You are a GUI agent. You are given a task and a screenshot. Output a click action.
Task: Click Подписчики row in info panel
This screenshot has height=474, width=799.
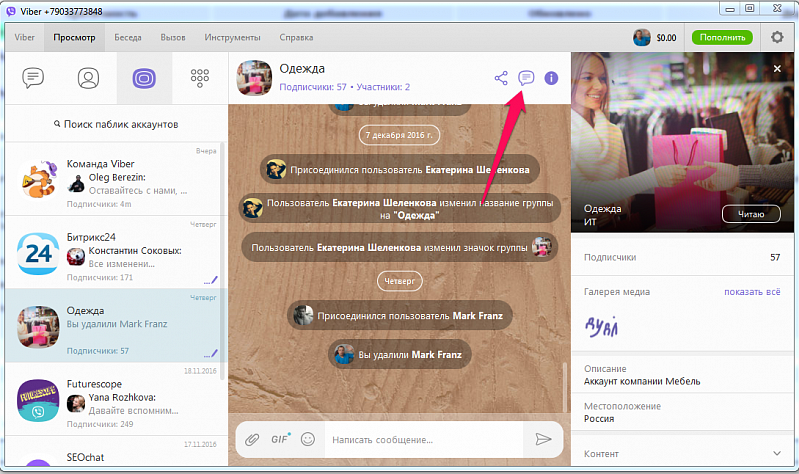point(682,257)
